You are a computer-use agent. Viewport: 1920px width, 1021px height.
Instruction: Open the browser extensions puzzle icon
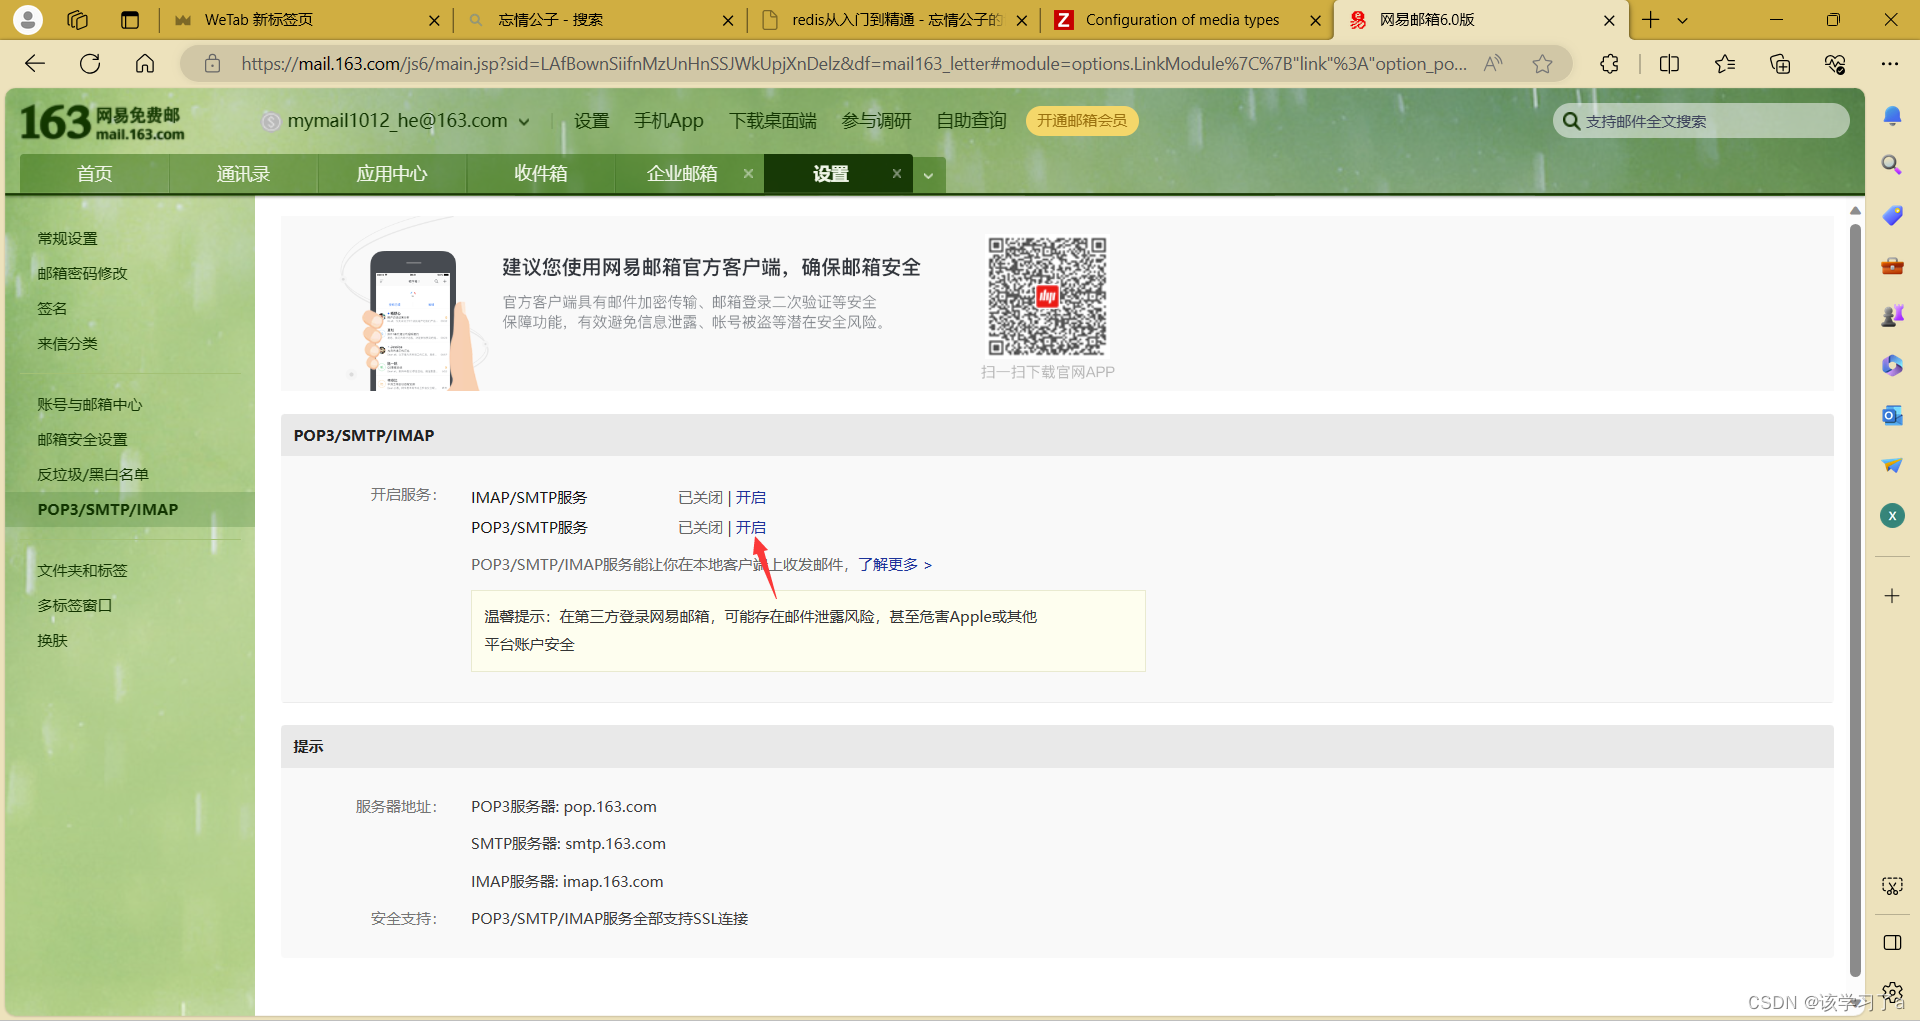coord(1609,64)
